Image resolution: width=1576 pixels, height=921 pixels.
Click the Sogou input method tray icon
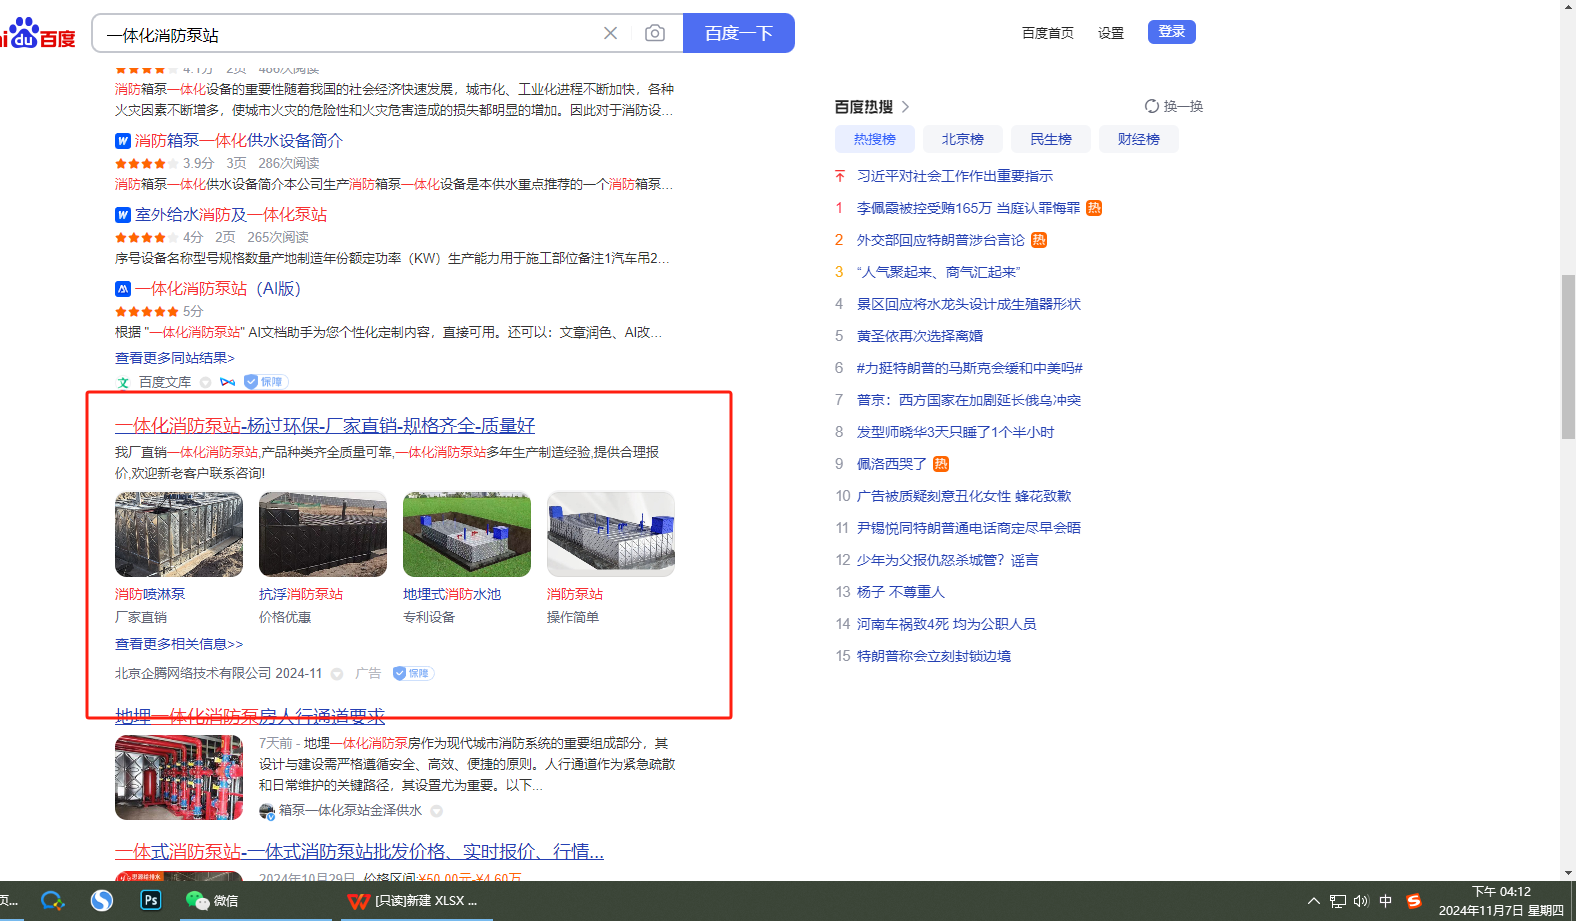[x=1413, y=901]
